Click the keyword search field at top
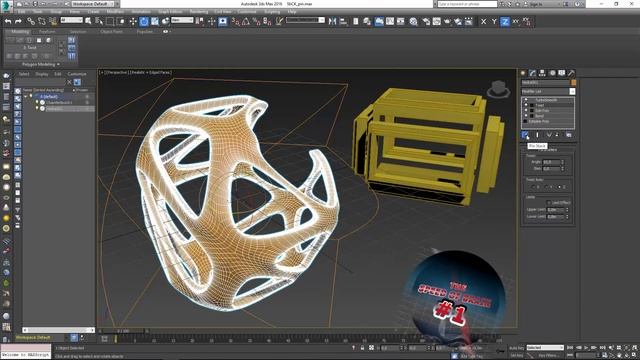The width and height of the screenshot is (640, 360). [467, 4]
